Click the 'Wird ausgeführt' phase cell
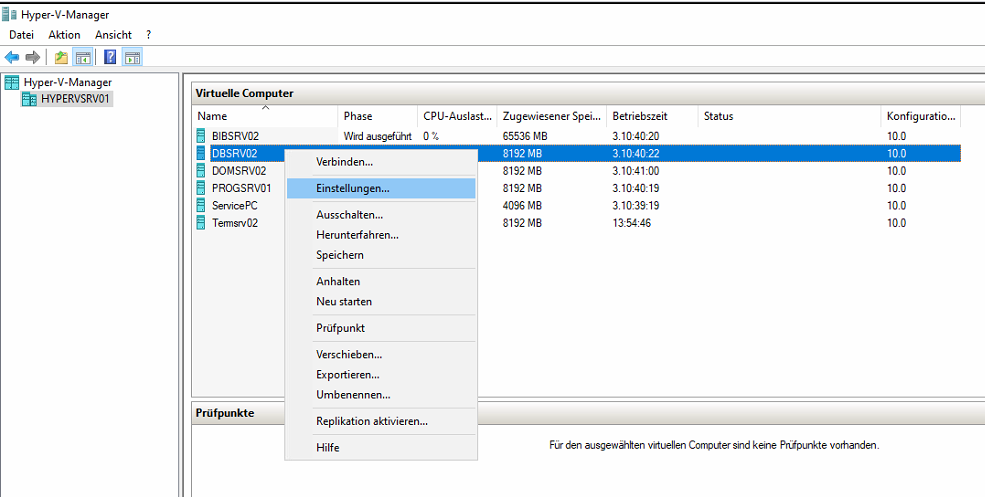 pyautogui.click(x=378, y=136)
